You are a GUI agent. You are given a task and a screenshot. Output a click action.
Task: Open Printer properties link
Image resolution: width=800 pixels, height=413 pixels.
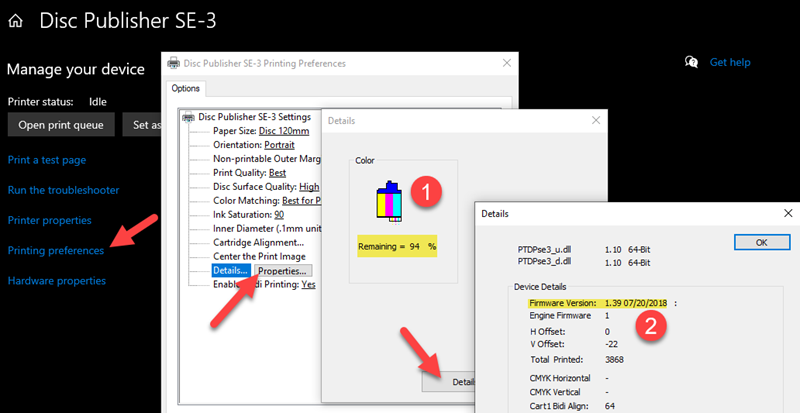coord(49,221)
